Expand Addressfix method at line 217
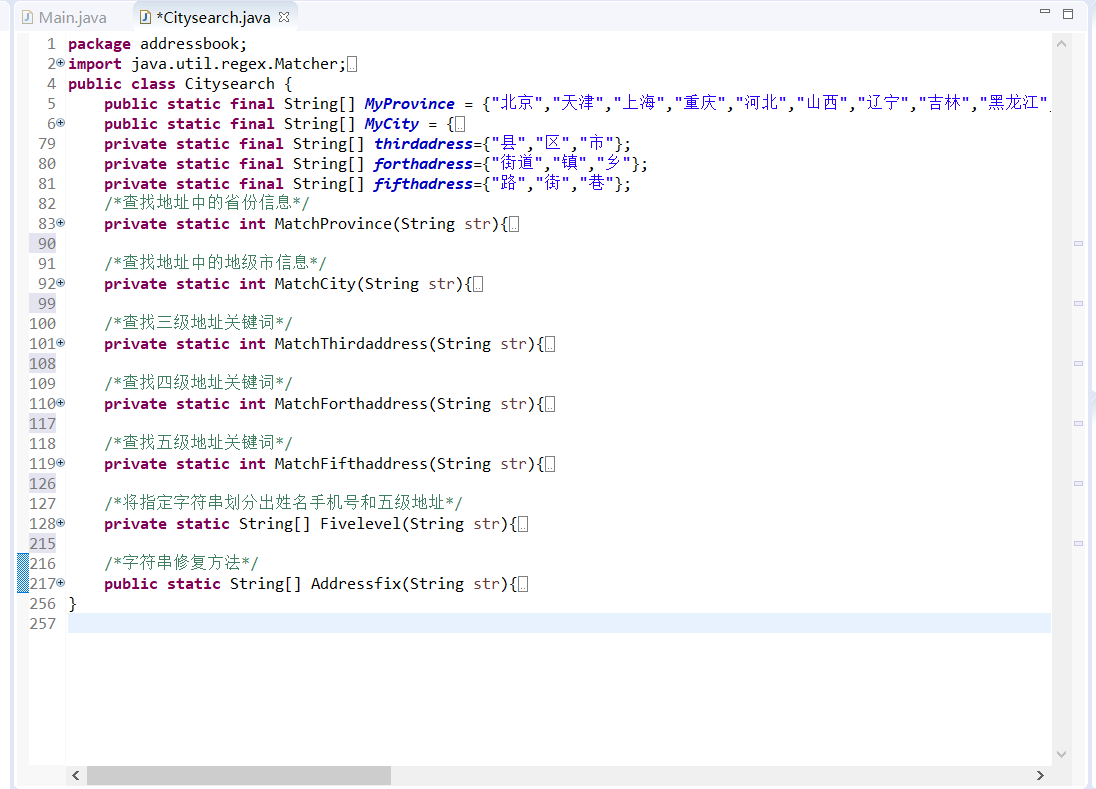Viewport: 1096px width, 789px height. (61, 583)
